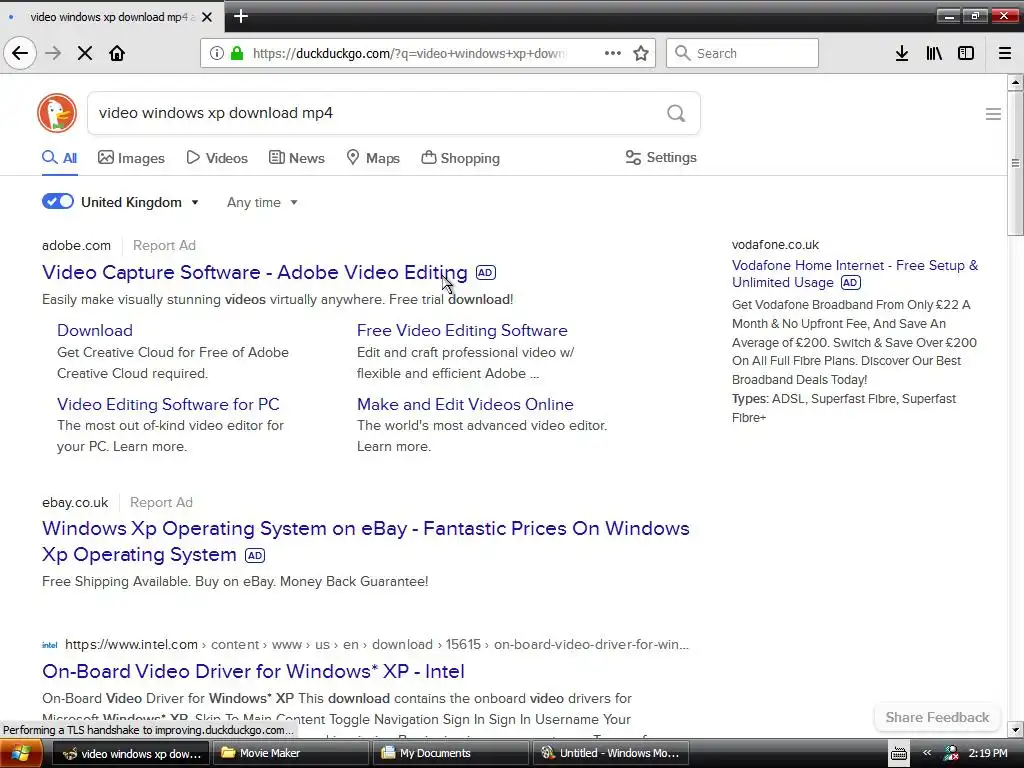Open the DuckDuckGo side menu icon
Screen dimensions: 1024x768
click(x=993, y=114)
